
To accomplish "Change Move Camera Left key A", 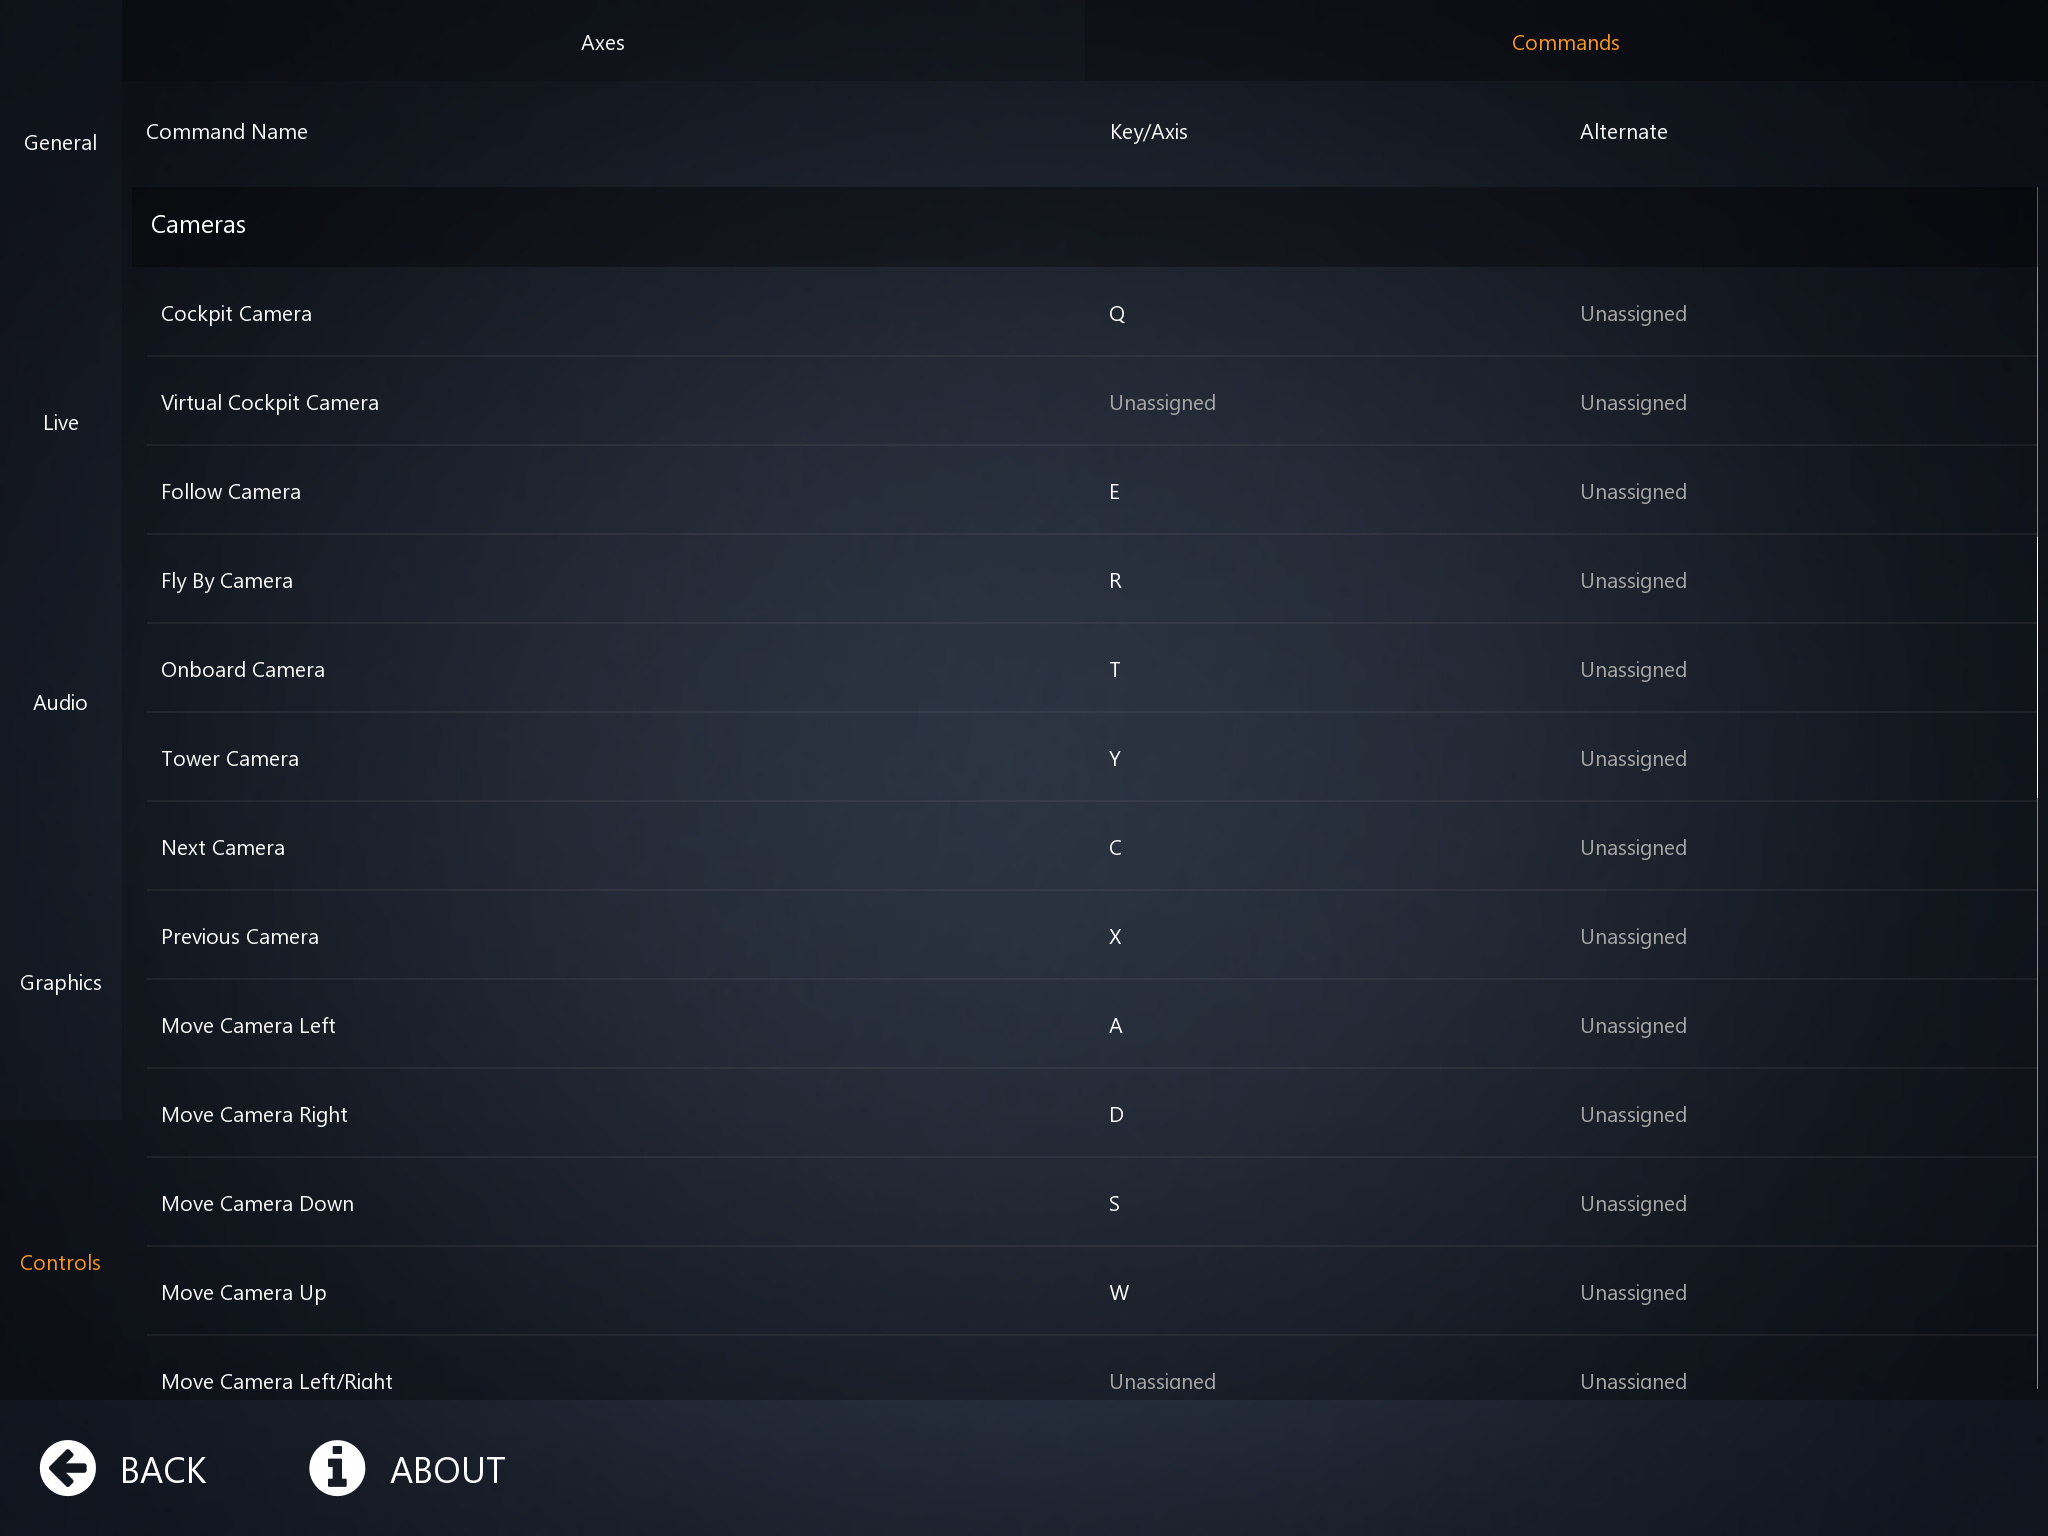I will coord(1115,1026).
